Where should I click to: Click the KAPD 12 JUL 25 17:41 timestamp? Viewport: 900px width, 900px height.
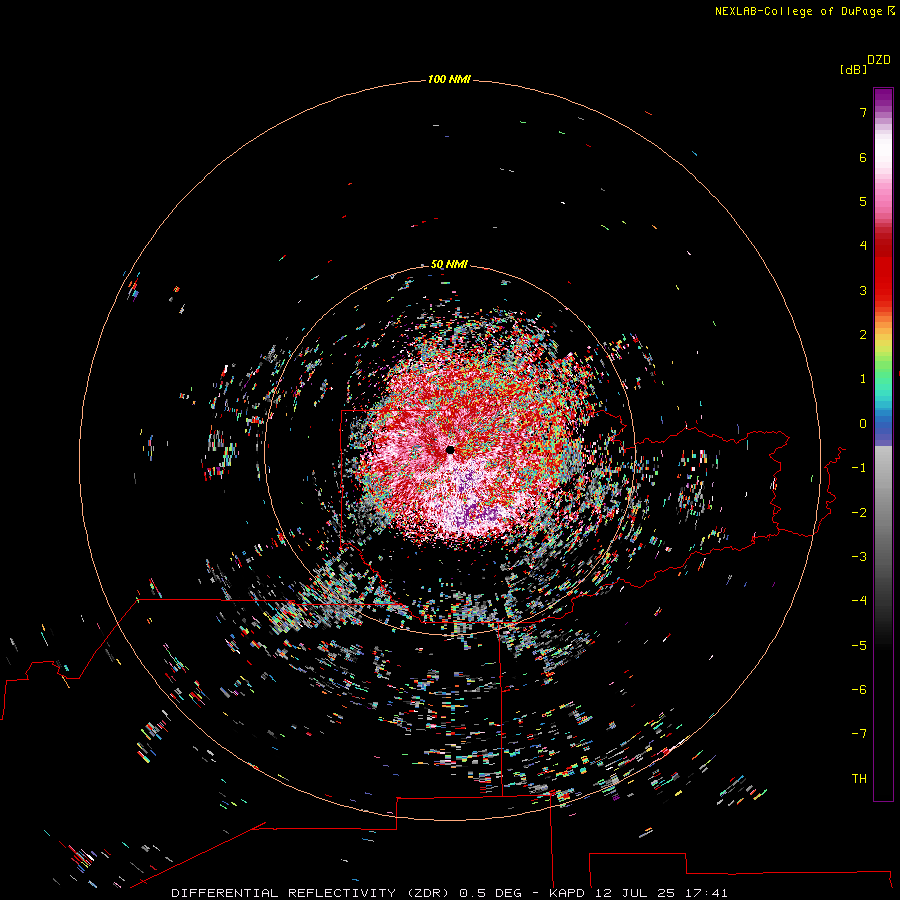[x=638, y=893]
